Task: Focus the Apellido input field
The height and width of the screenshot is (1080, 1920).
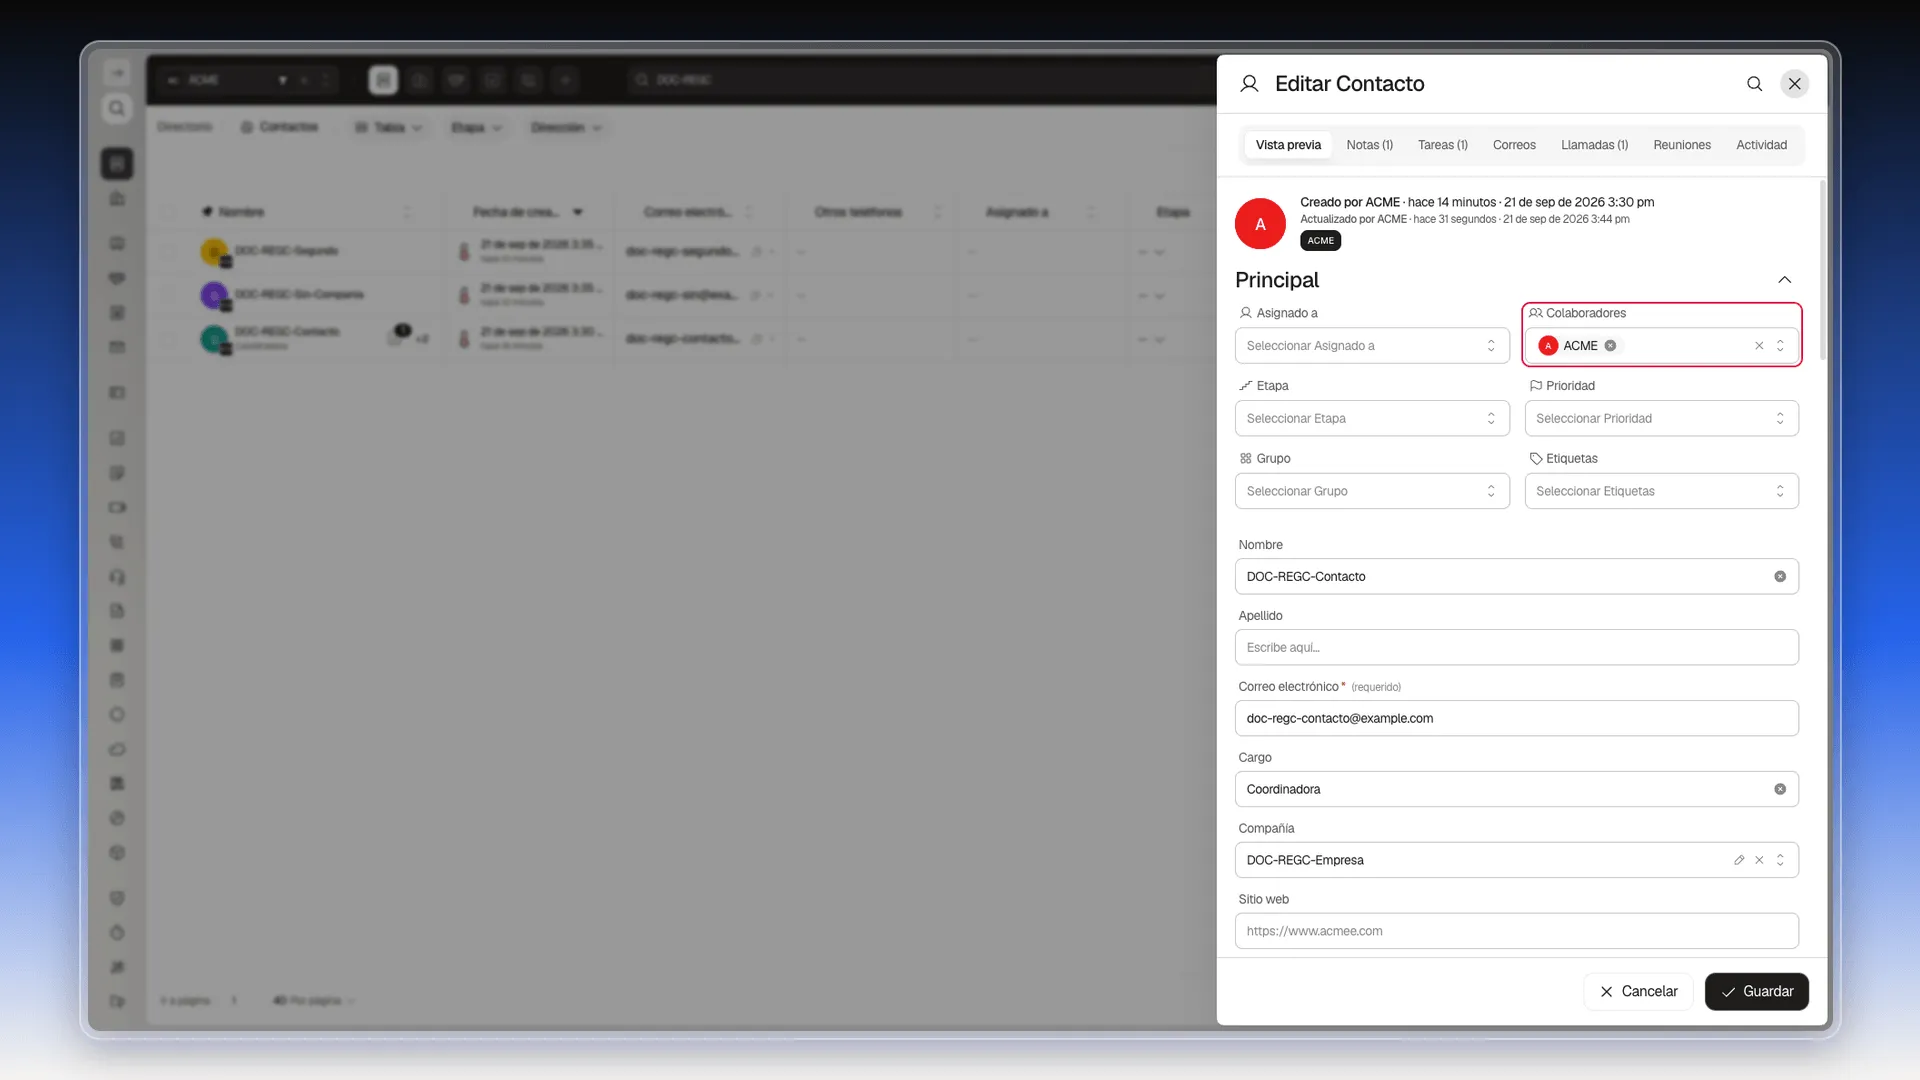Action: click(x=1516, y=648)
